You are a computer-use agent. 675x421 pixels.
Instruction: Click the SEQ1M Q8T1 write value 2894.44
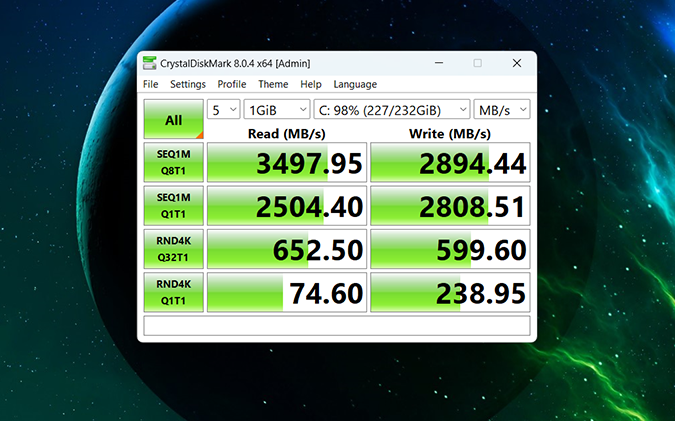pos(450,162)
